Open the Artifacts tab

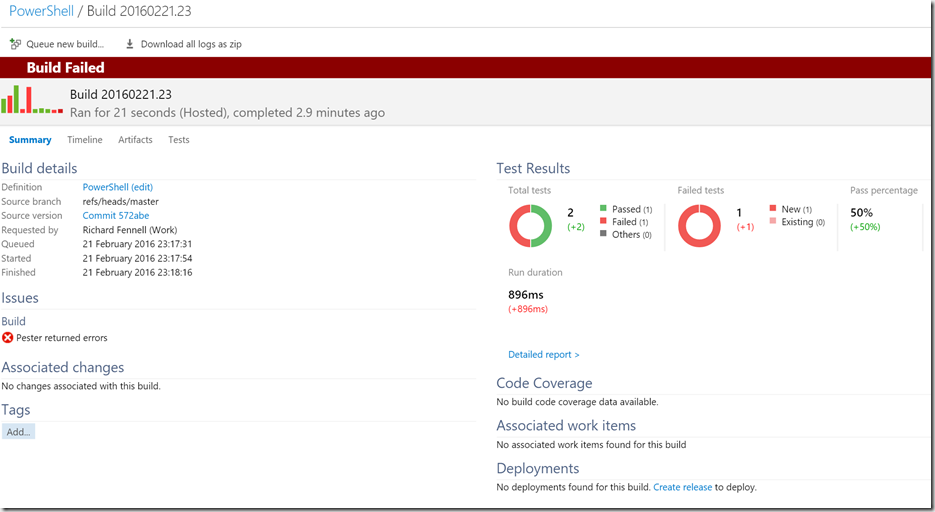pos(135,139)
